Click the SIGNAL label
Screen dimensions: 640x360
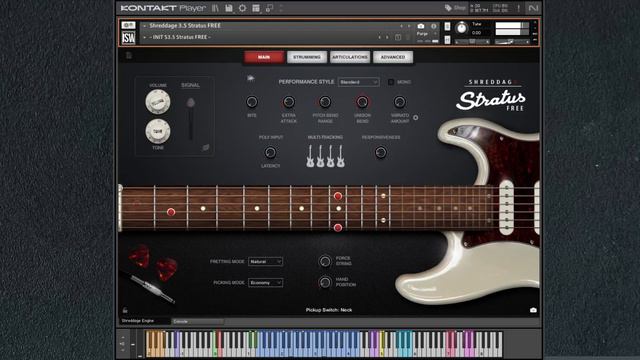pos(191,85)
